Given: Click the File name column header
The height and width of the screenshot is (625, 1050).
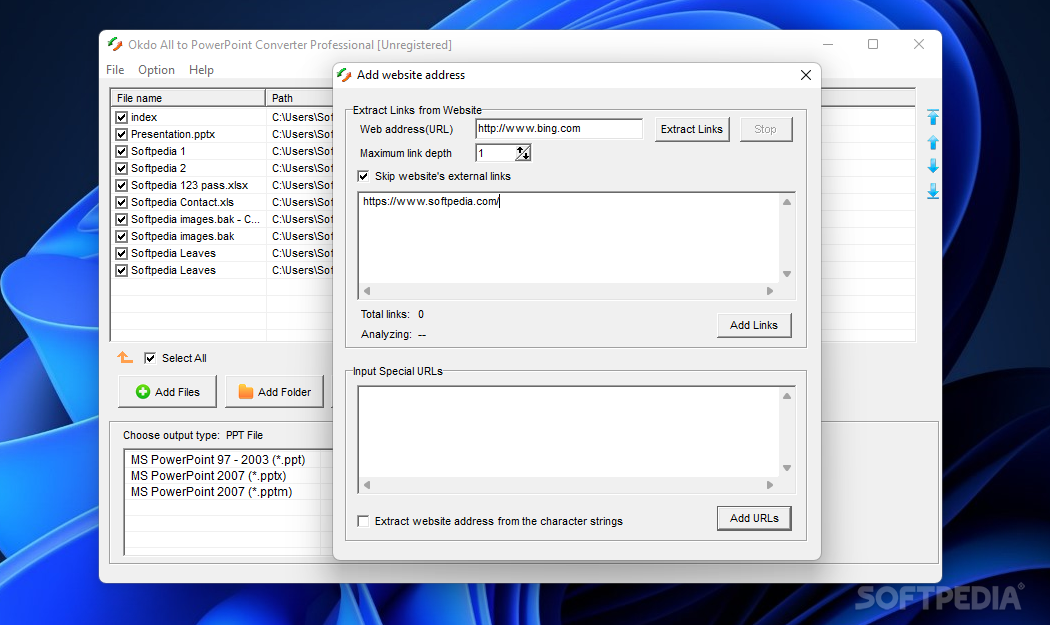Looking at the screenshot, I should [188, 98].
